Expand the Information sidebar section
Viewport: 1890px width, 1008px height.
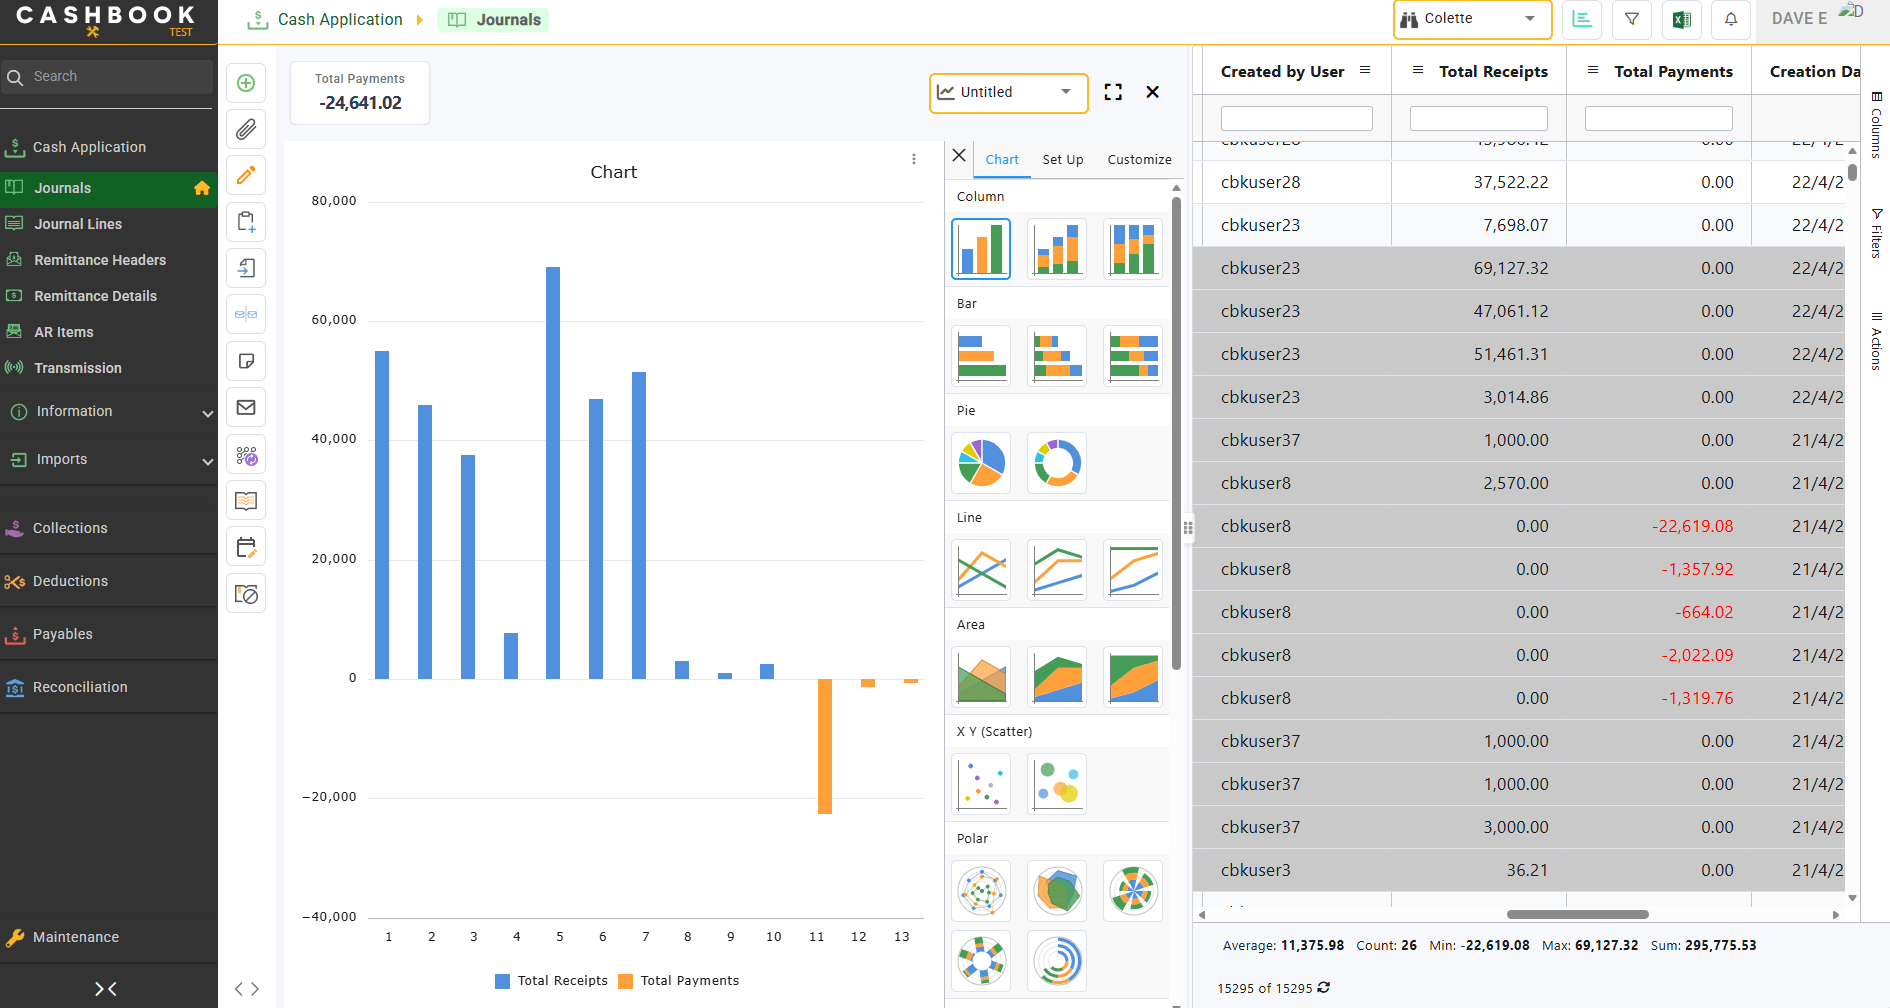coord(109,411)
